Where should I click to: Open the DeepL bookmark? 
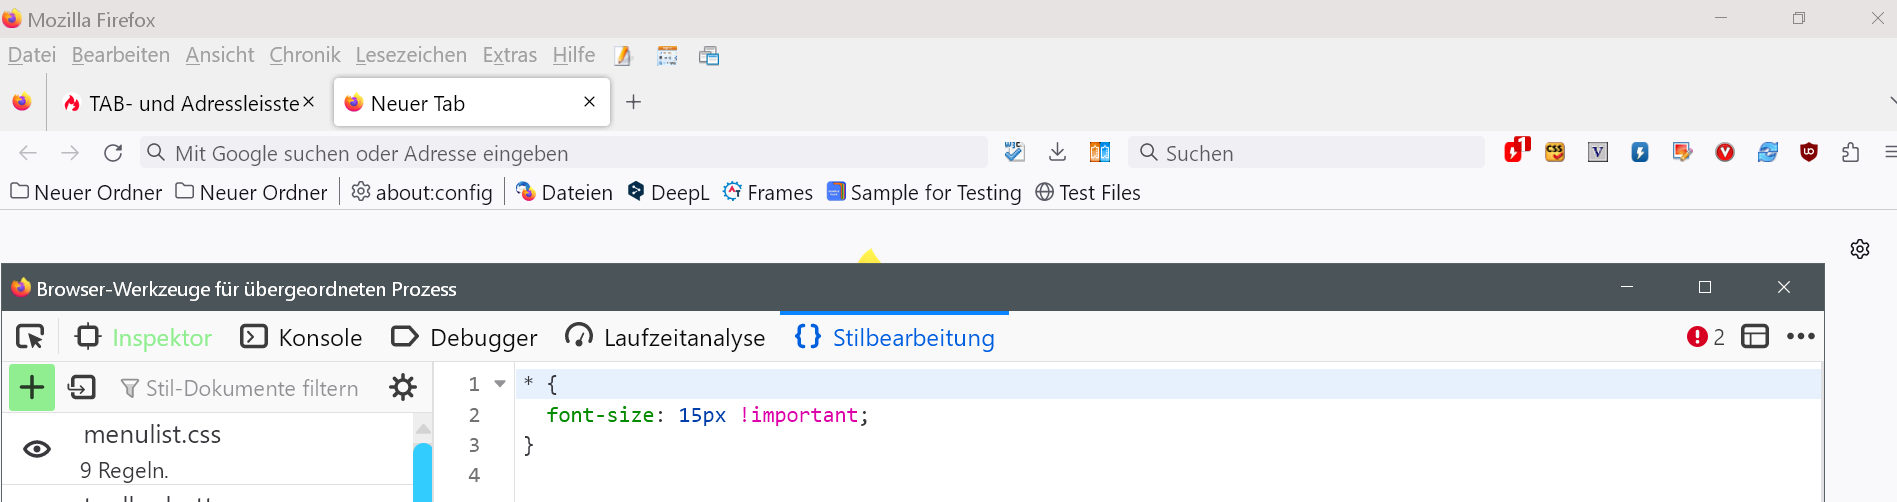point(668,192)
